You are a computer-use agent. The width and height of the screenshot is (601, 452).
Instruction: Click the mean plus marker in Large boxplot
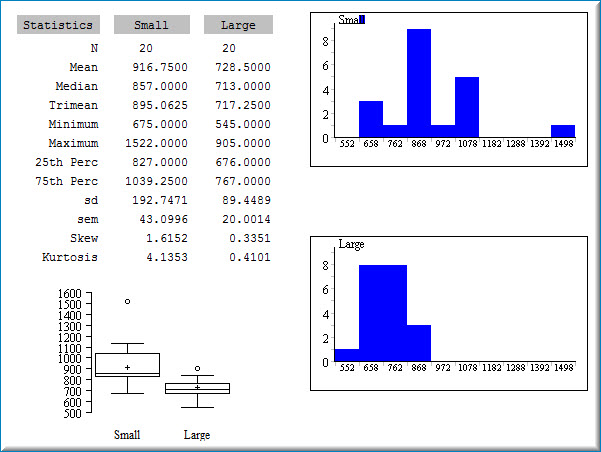point(197,387)
